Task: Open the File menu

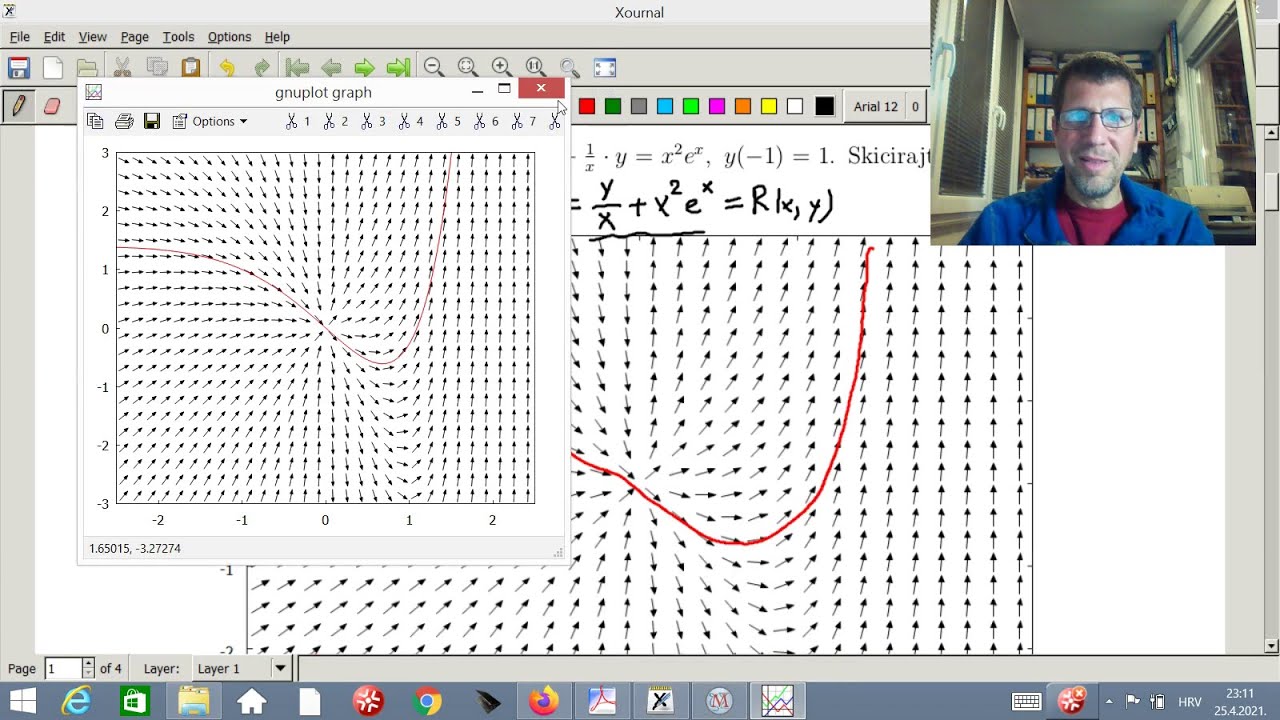Action: click(x=20, y=36)
